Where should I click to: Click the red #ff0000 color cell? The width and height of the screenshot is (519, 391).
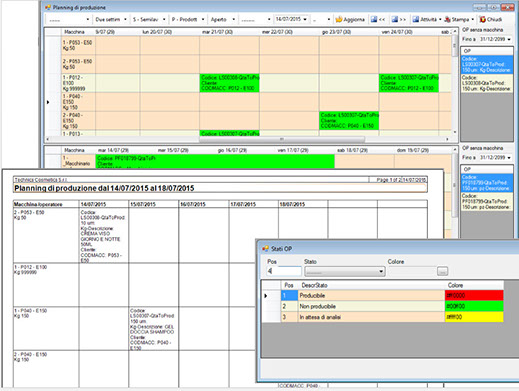coord(474,295)
